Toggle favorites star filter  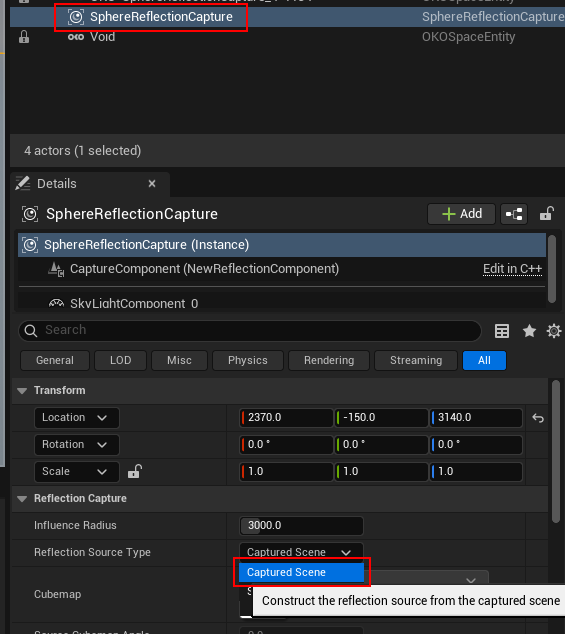point(529,331)
